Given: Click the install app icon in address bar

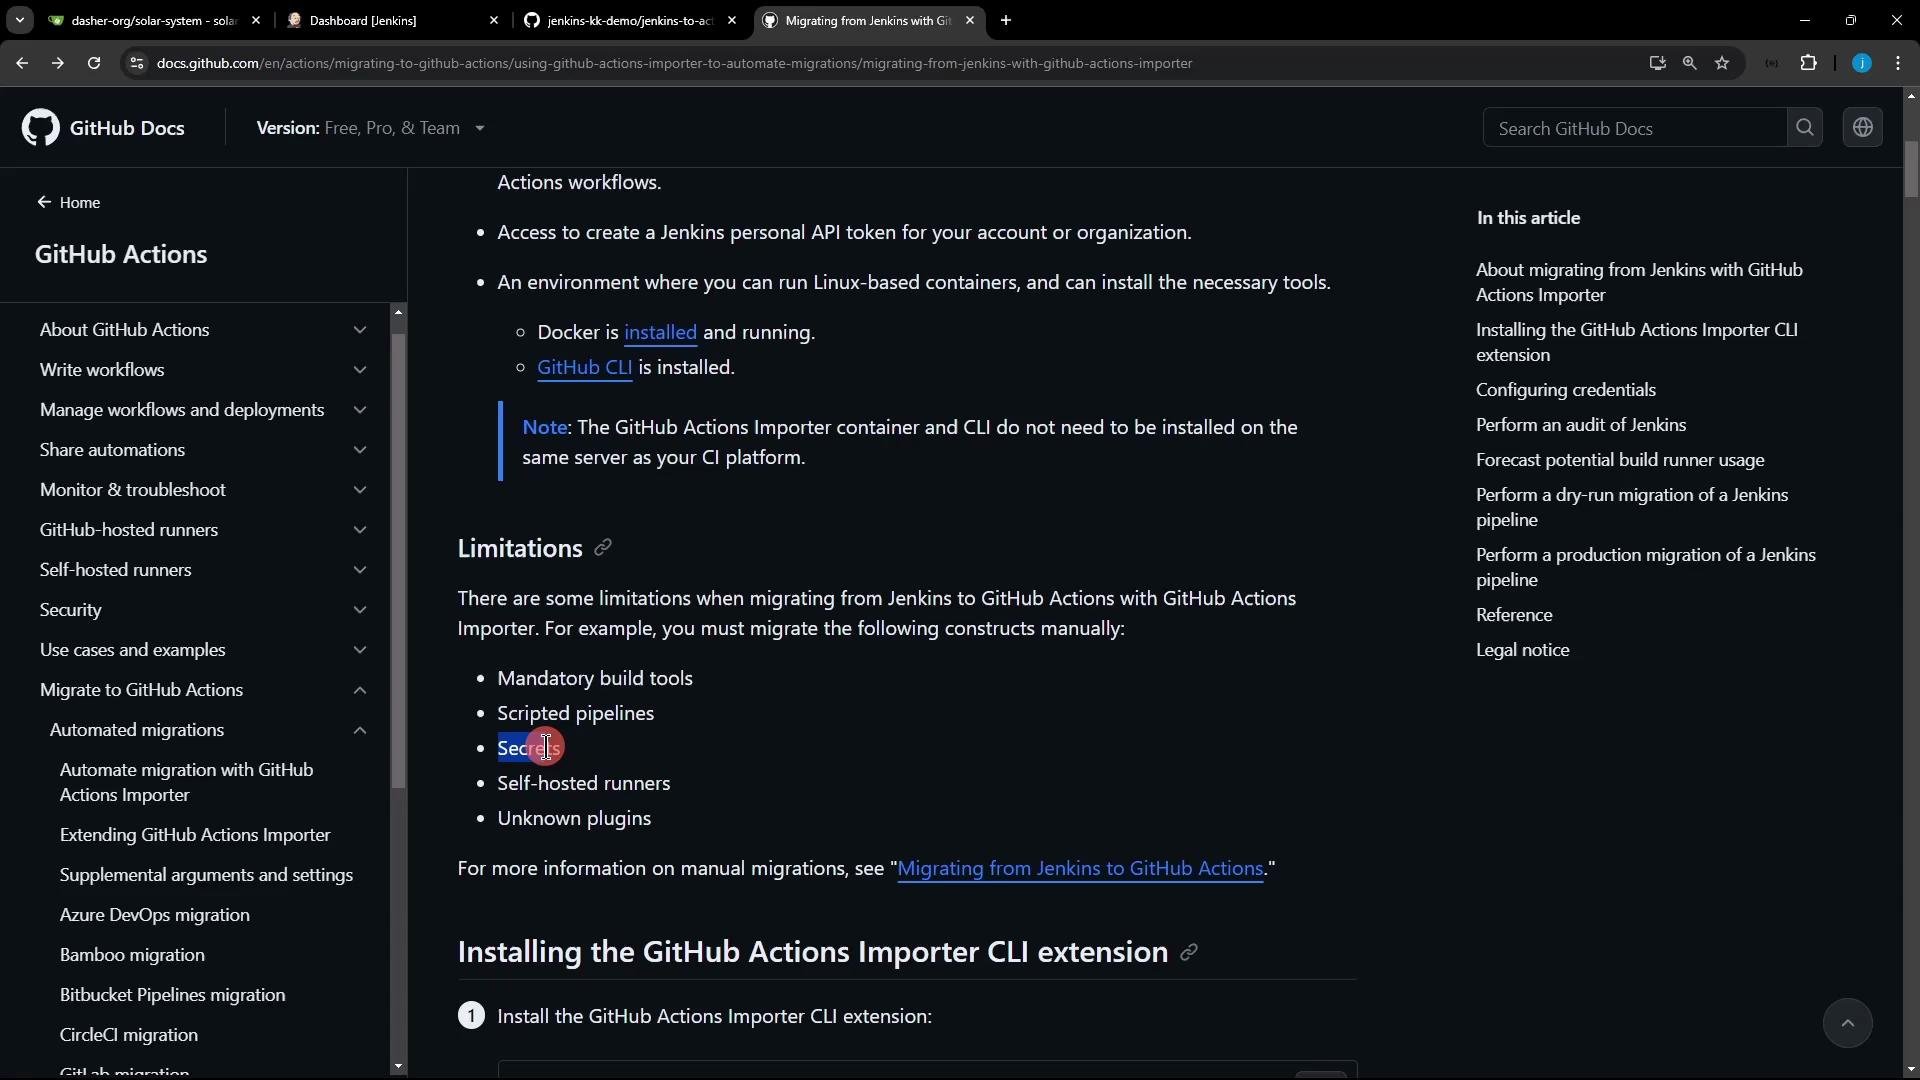Looking at the screenshot, I should pyautogui.click(x=1657, y=63).
